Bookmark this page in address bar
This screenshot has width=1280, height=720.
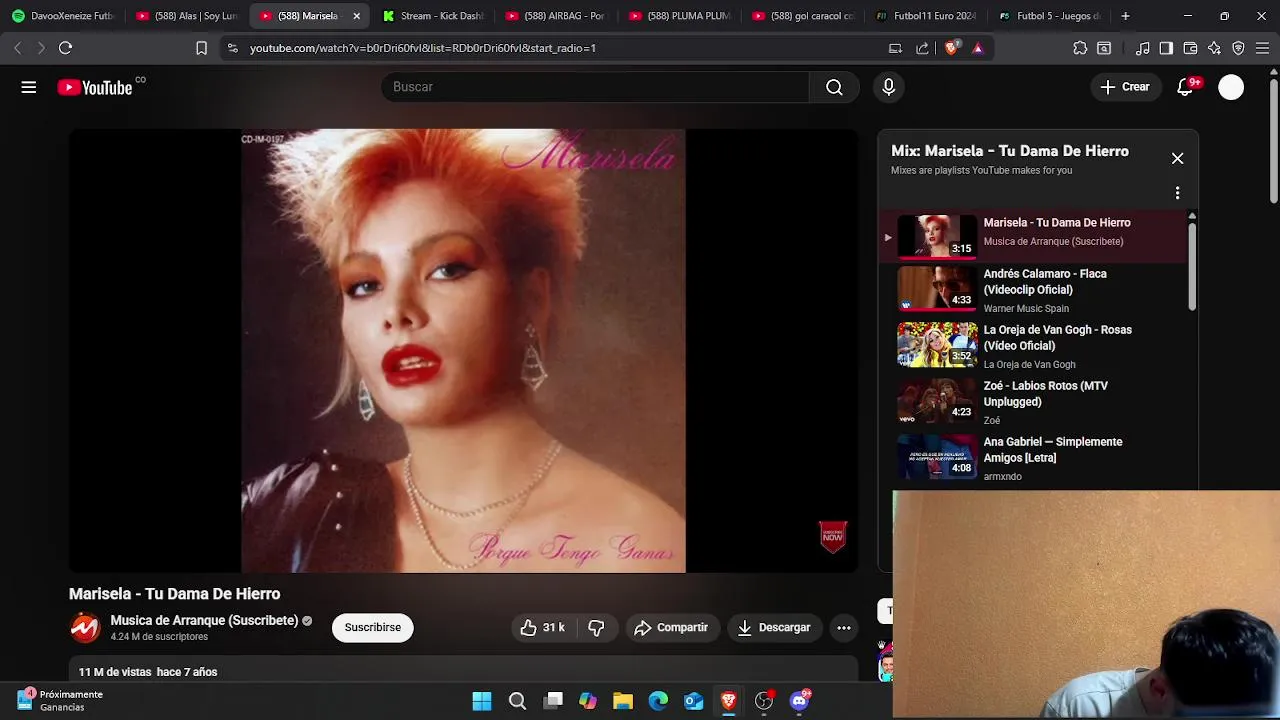tap(201, 48)
